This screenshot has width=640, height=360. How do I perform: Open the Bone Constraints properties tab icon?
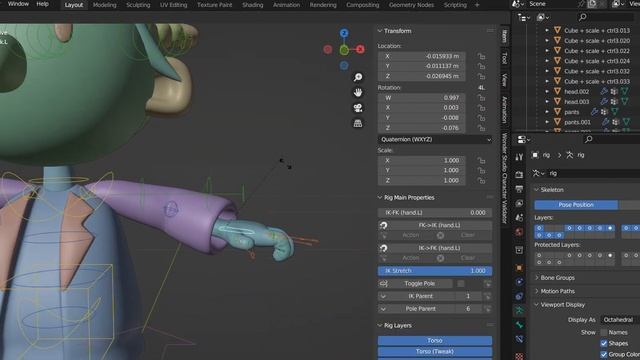(x=519, y=339)
